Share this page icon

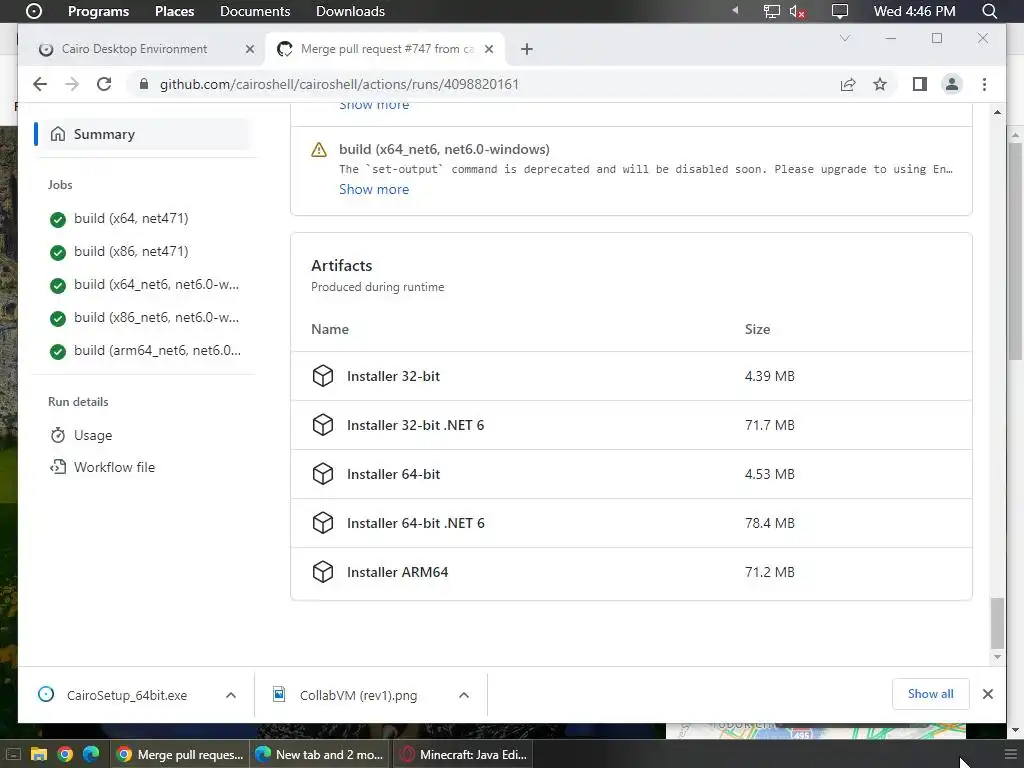point(848,84)
